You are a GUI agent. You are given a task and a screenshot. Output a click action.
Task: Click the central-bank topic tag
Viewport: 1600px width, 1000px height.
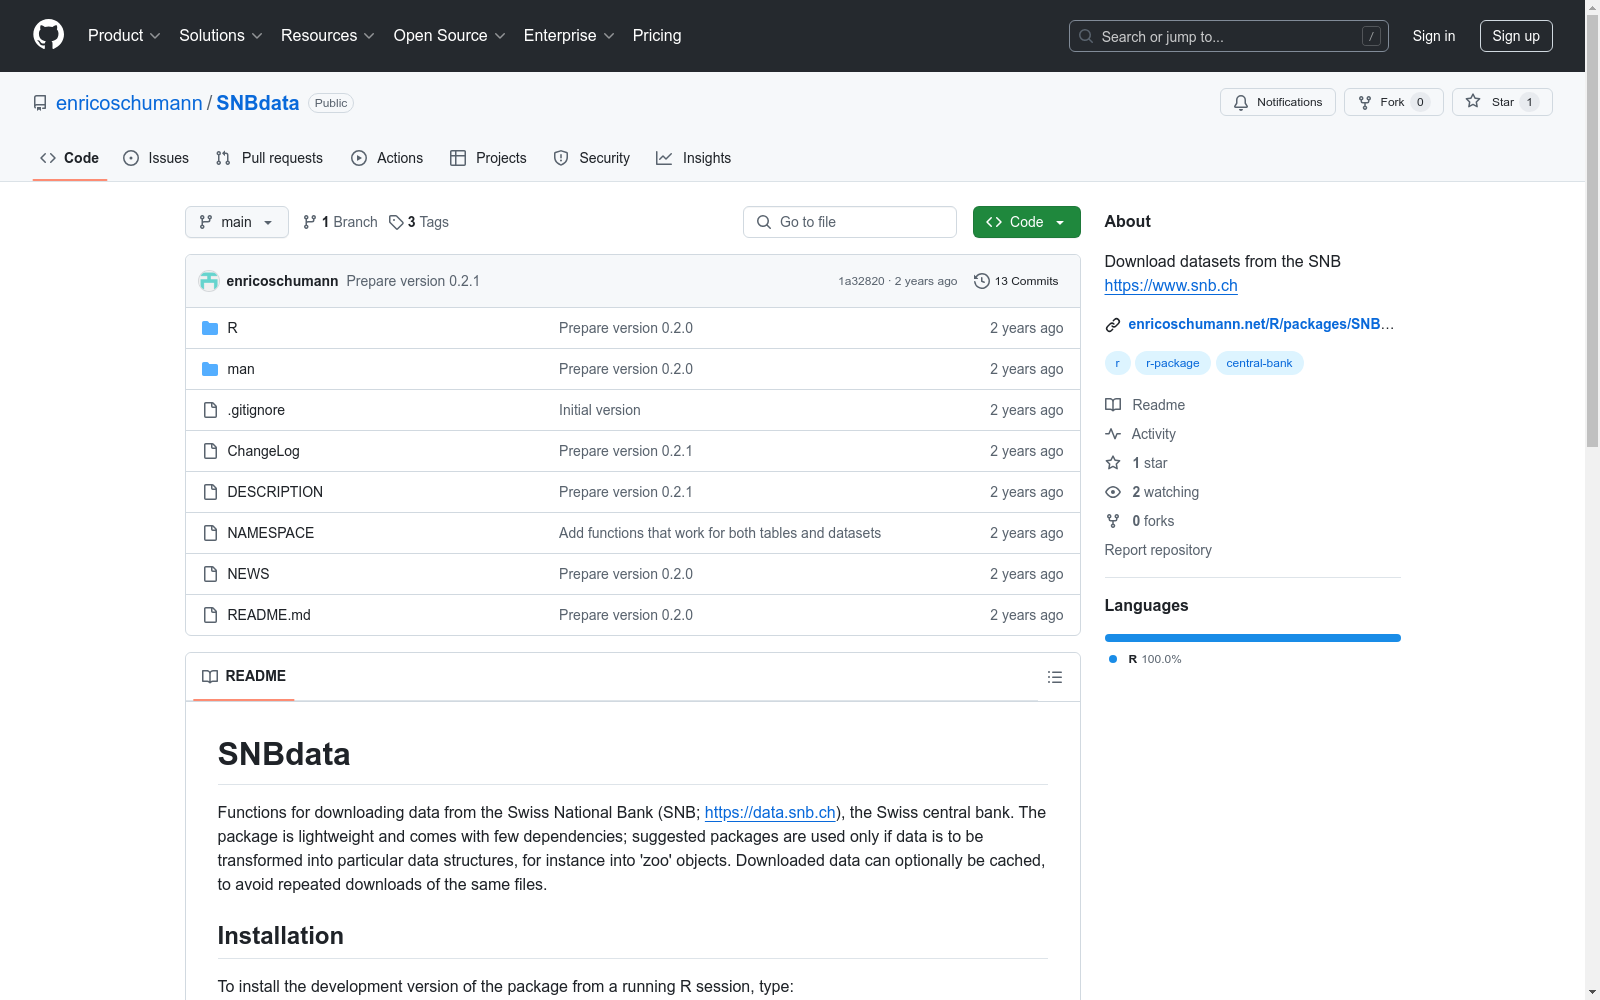[1259, 363]
